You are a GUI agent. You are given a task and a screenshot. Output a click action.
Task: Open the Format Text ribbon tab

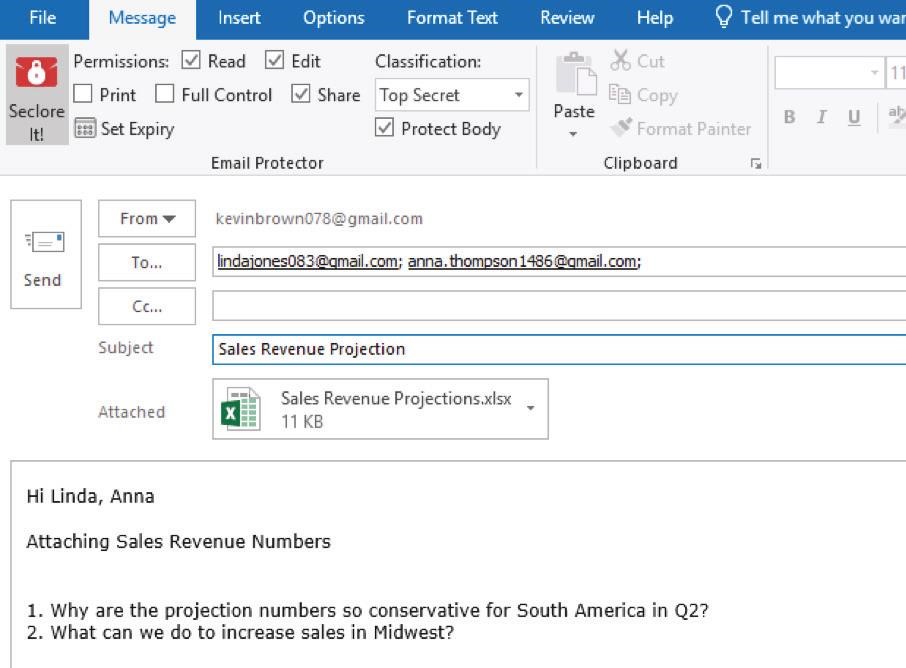452,18
